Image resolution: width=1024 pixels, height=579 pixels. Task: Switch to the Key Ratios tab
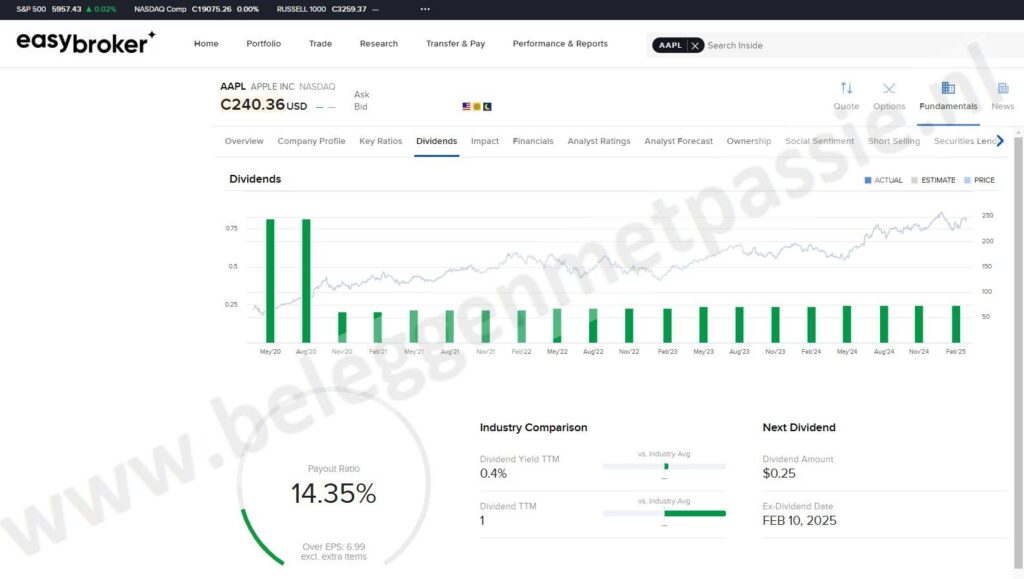click(x=381, y=141)
